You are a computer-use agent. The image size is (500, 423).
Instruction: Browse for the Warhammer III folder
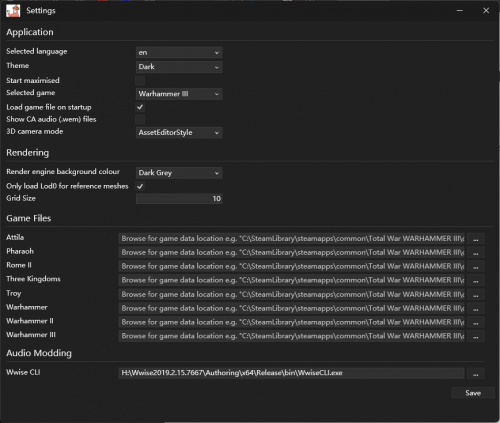[476, 336]
